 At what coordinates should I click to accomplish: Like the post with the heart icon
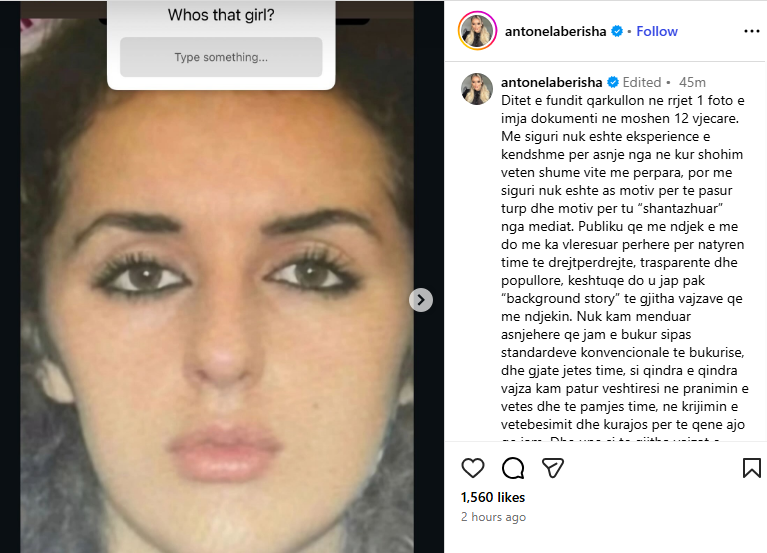[x=473, y=468]
